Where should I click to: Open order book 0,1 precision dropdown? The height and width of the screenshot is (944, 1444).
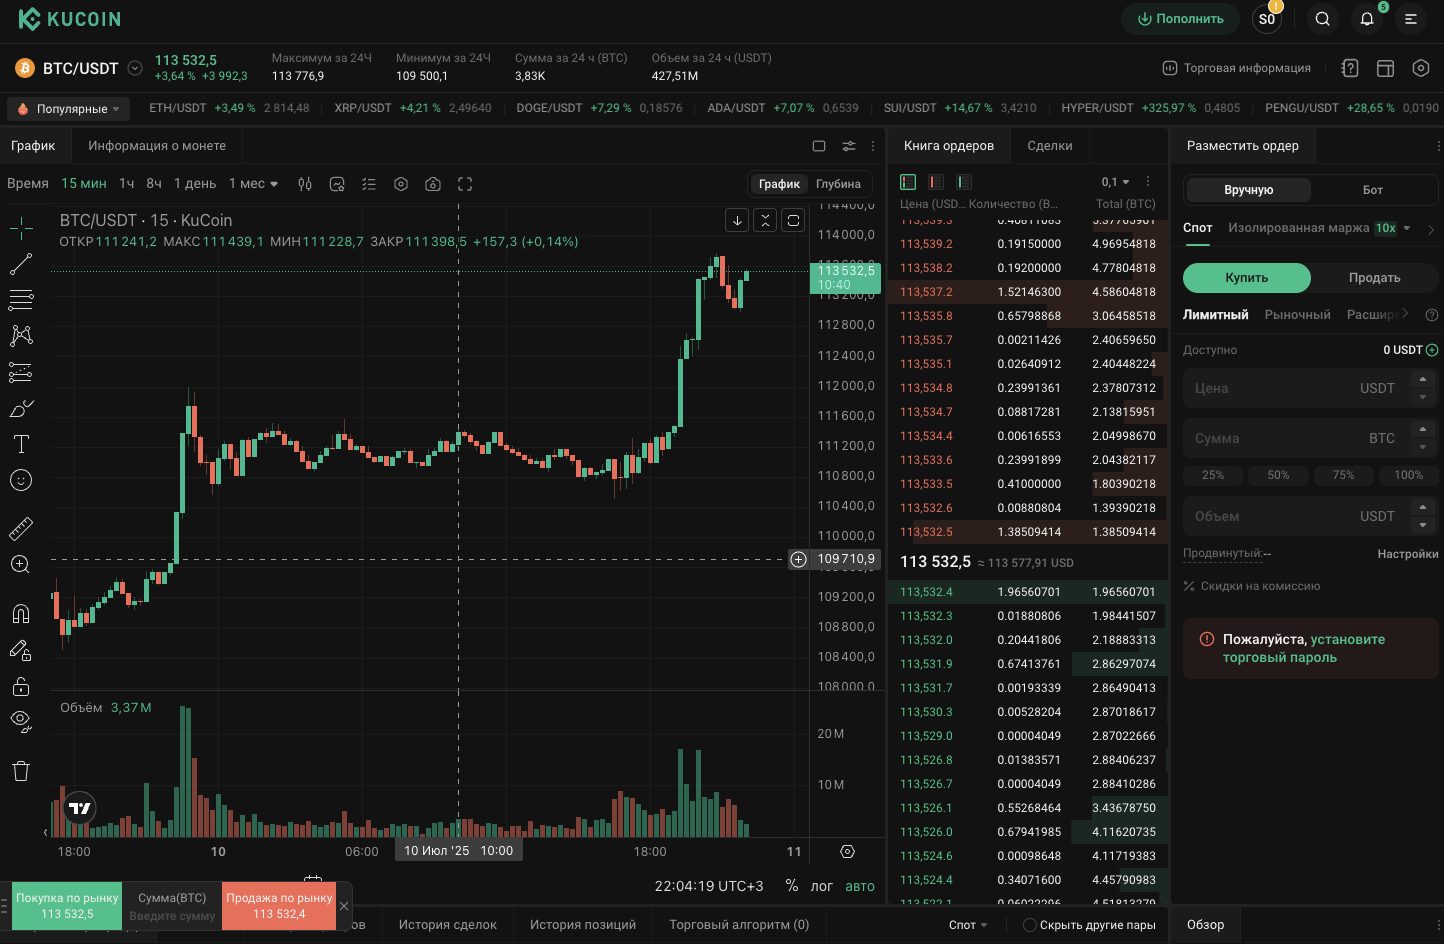tap(1115, 182)
